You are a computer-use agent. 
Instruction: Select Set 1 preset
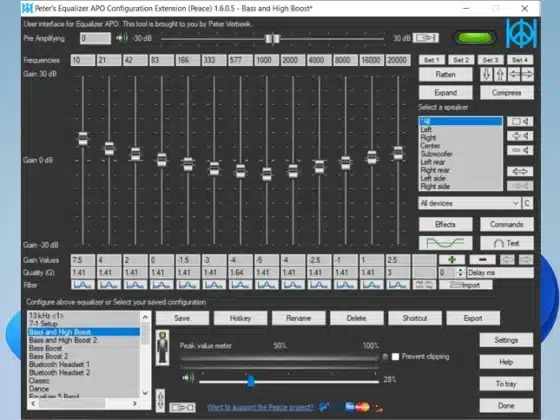click(x=431, y=60)
